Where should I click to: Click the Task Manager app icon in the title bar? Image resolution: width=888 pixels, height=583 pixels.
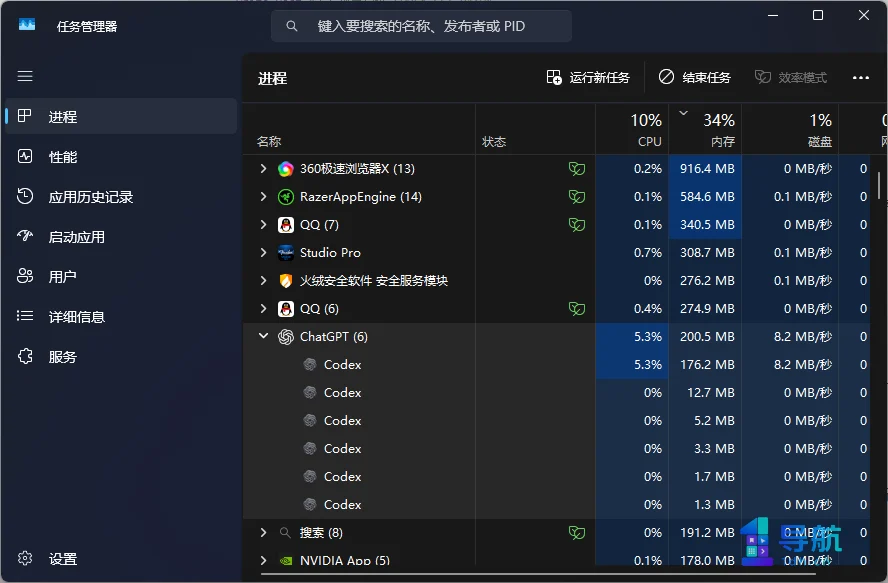(x=27, y=24)
